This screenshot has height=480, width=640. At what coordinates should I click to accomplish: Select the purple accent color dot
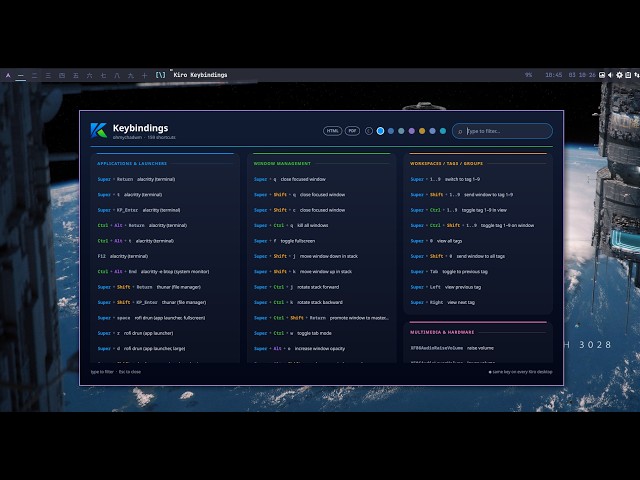(411, 131)
